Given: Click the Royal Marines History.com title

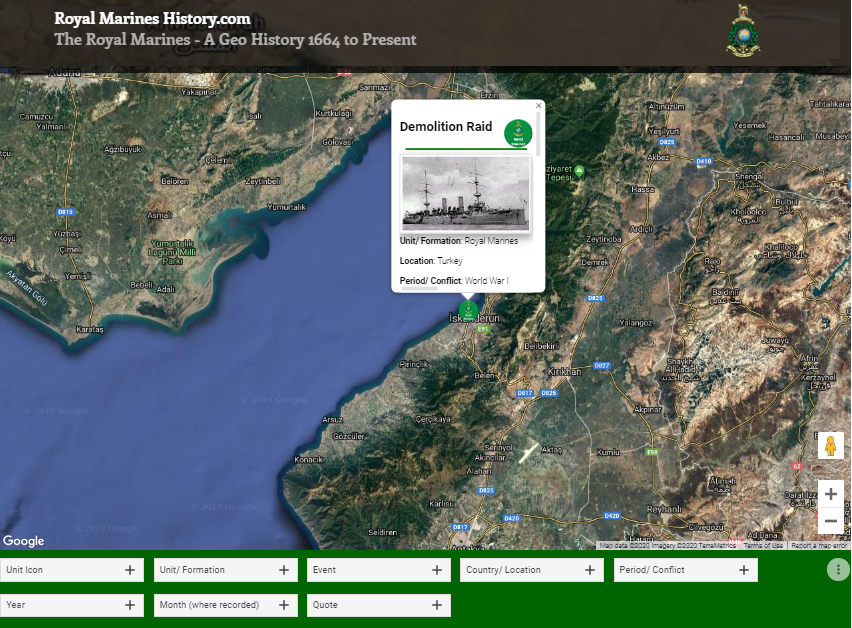Looking at the screenshot, I should point(152,18).
